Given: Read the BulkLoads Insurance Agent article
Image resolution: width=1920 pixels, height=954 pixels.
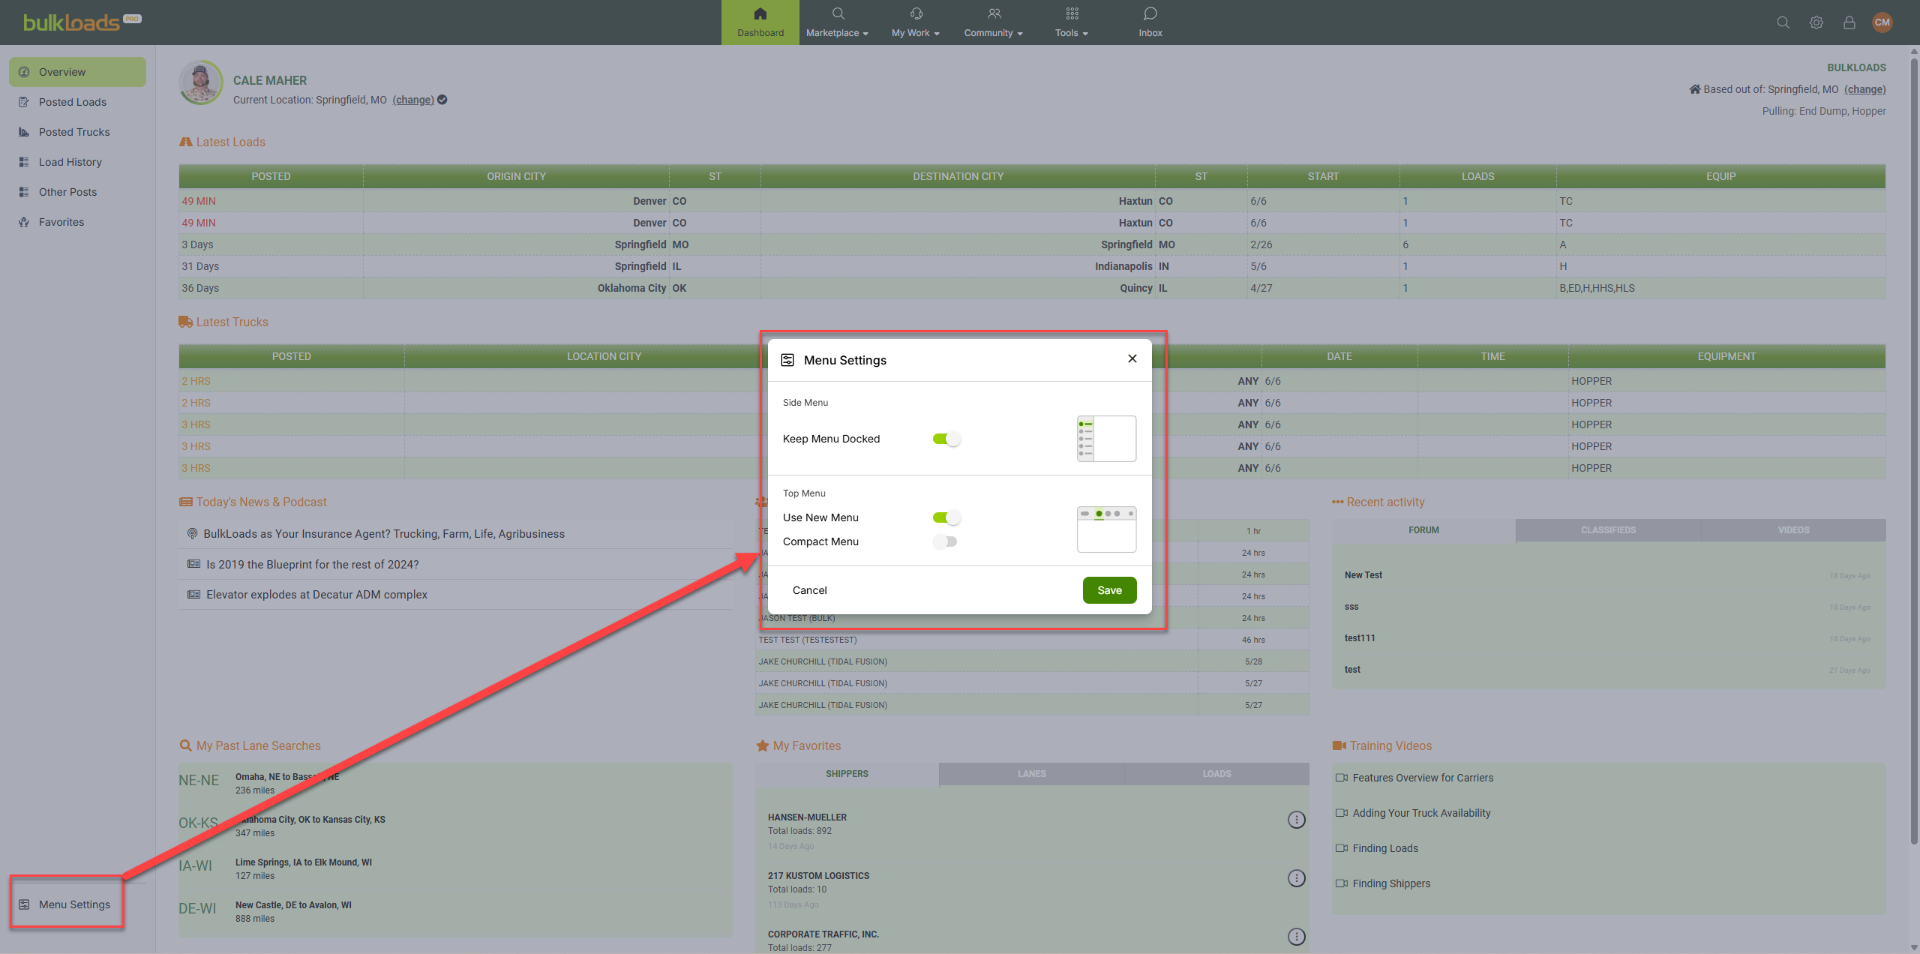Looking at the screenshot, I should [384, 534].
